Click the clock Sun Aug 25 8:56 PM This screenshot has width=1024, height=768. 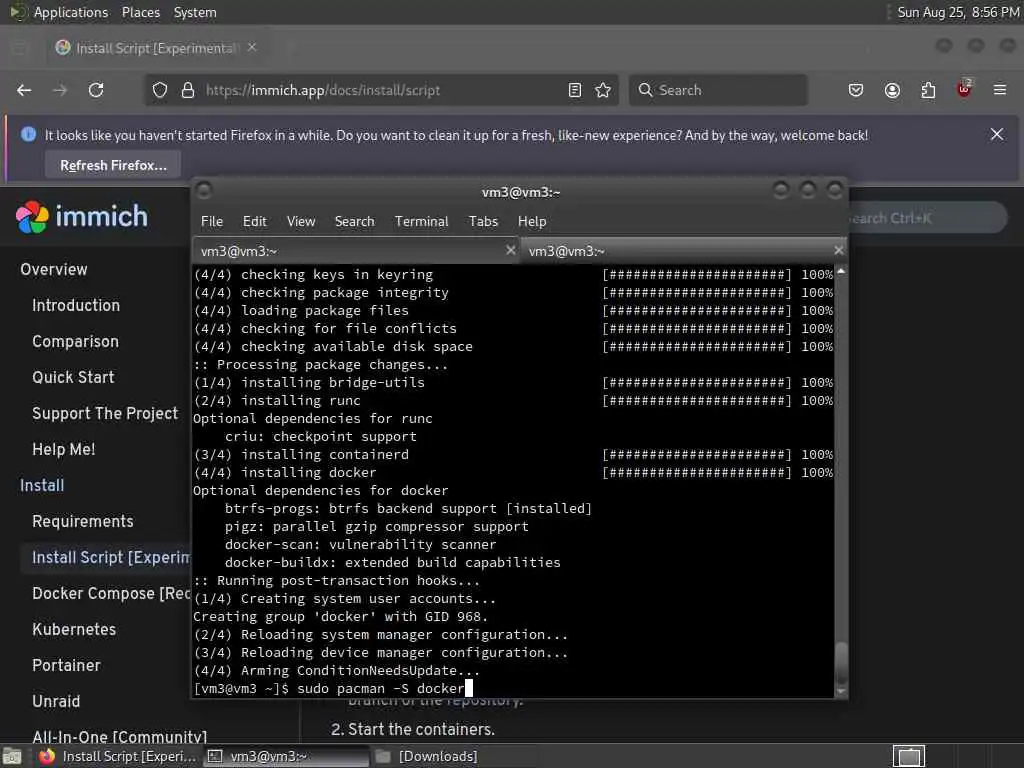(957, 12)
